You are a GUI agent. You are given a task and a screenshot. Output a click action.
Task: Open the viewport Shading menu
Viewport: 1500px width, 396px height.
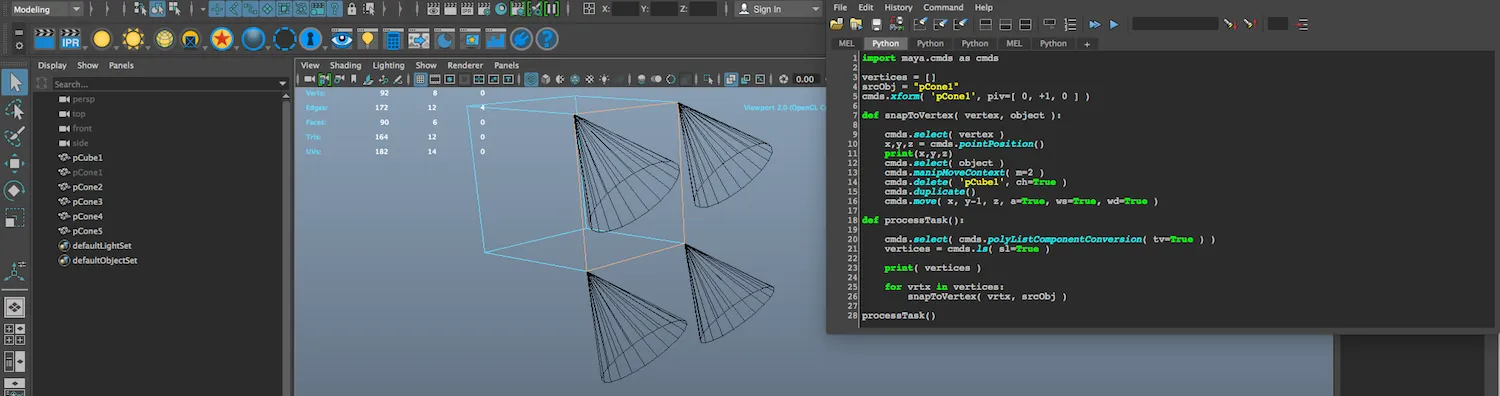(345, 65)
